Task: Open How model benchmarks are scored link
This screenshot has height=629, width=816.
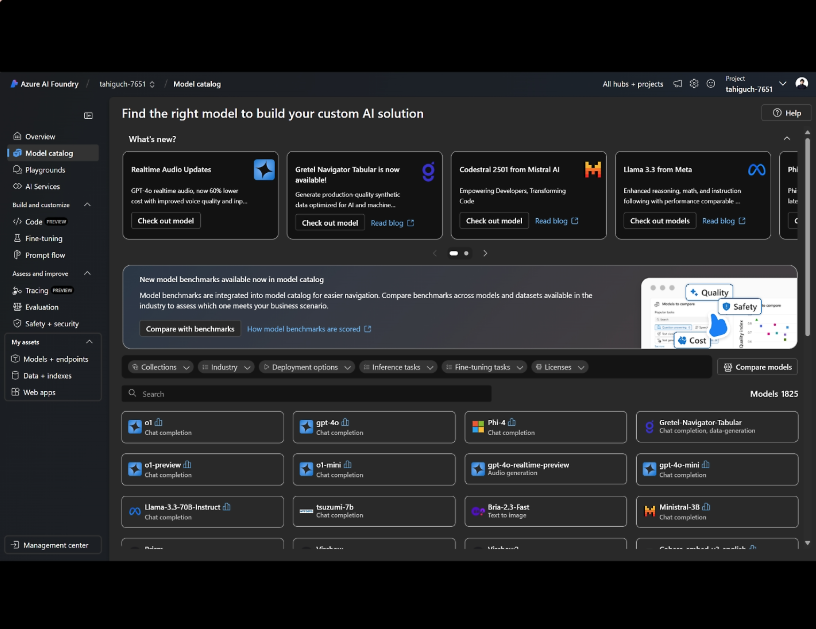Action: tap(309, 329)
